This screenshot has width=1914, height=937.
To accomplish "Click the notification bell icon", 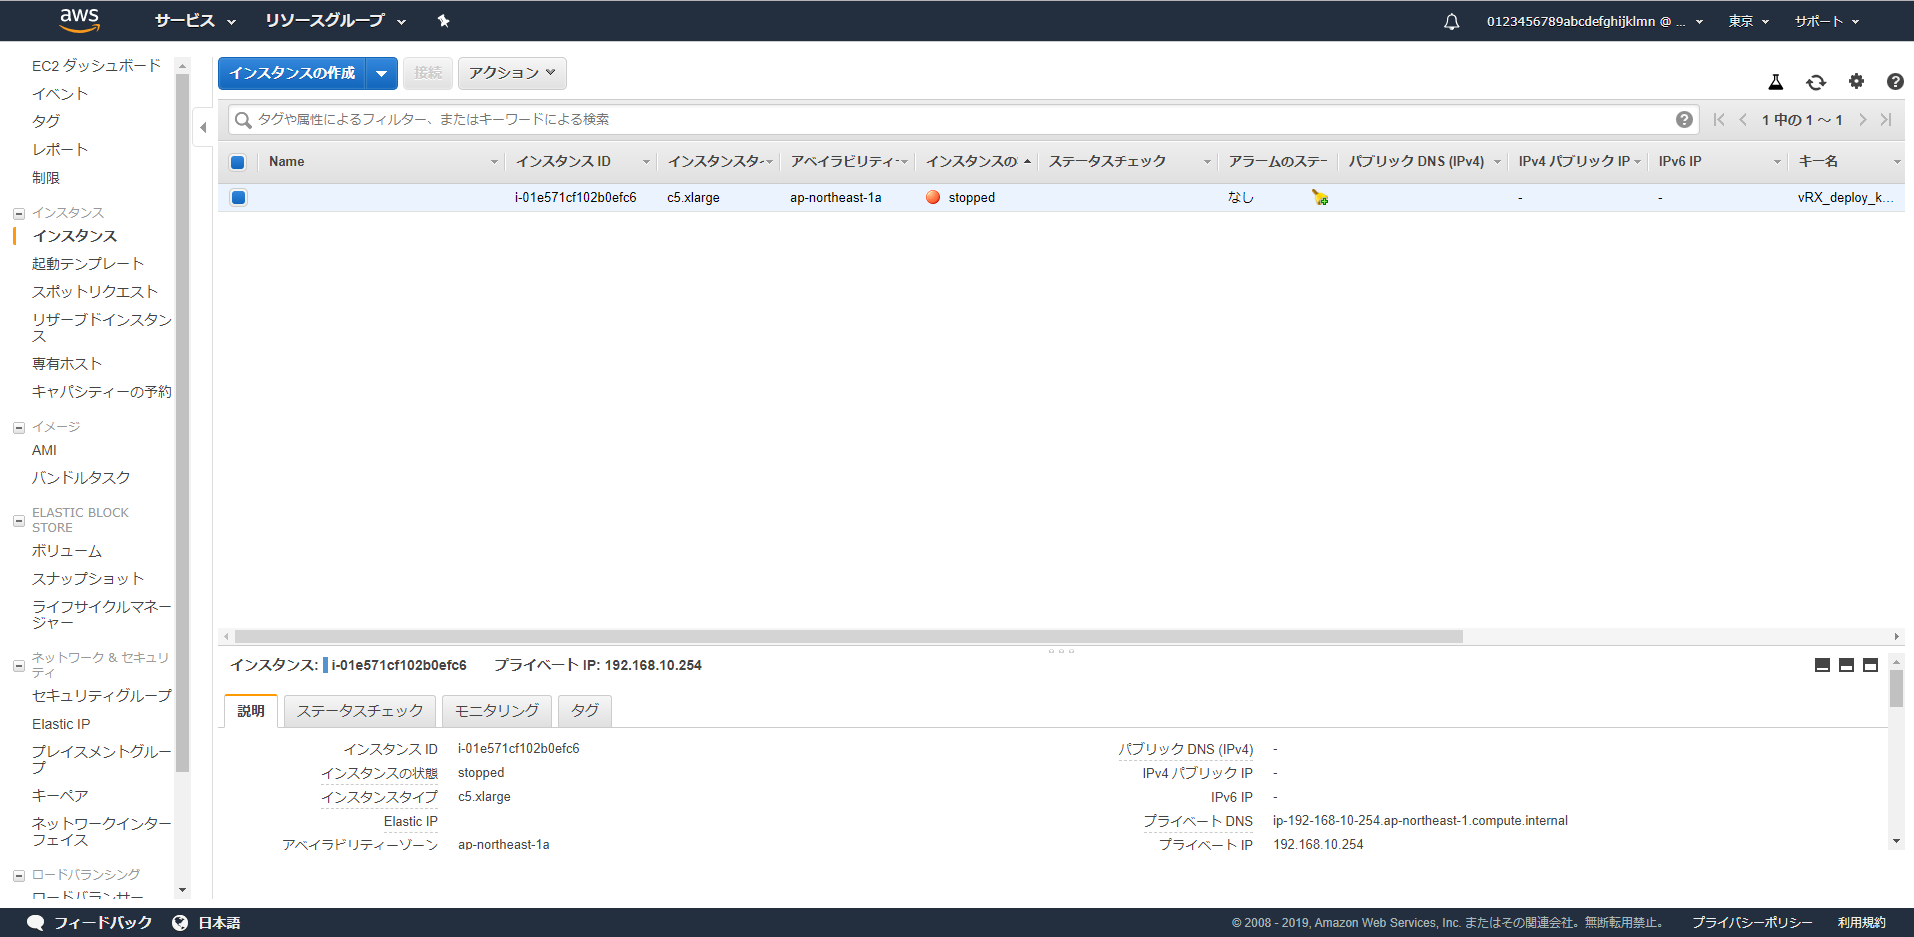I will pyautogui.click(x=1451, y=21).
